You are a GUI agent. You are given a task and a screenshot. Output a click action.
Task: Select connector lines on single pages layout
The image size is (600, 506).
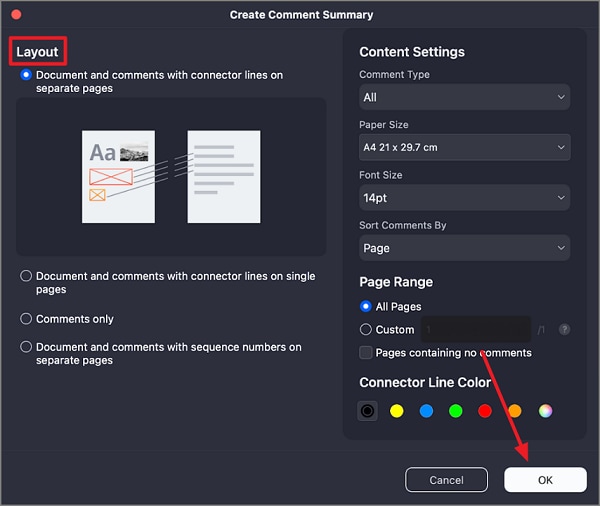tap(26, 277)
